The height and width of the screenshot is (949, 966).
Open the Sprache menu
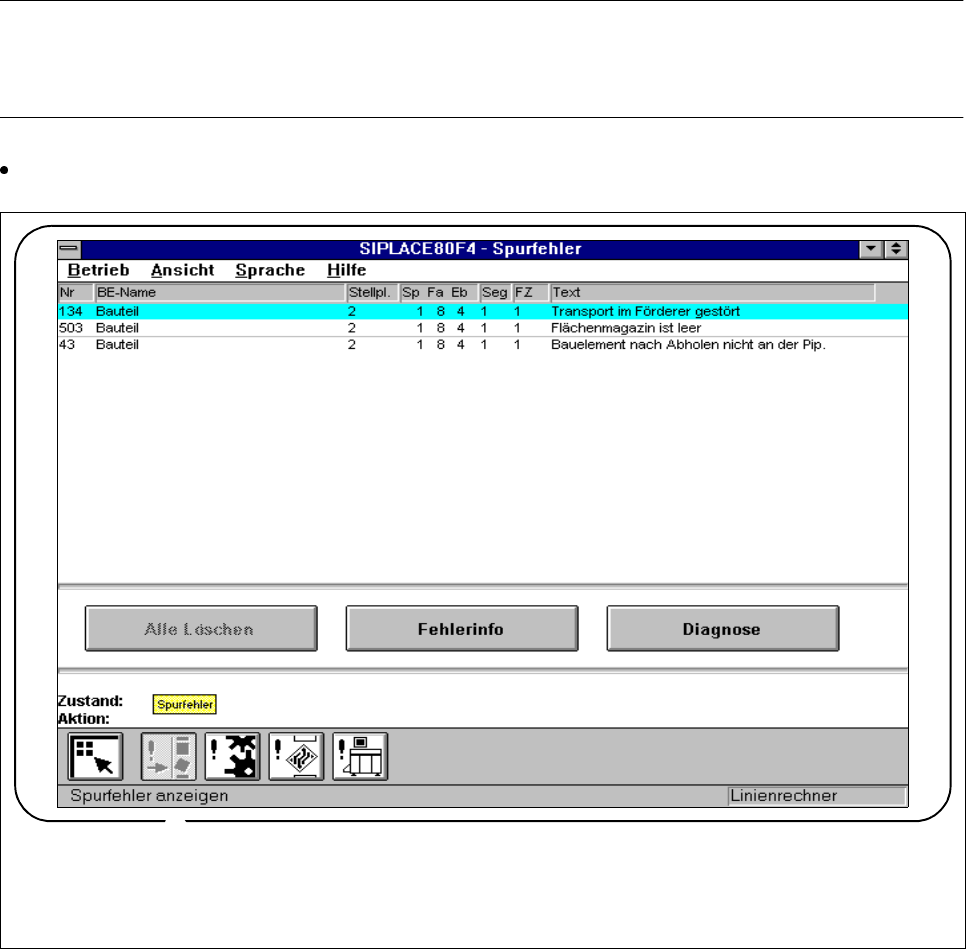[270, 270]
